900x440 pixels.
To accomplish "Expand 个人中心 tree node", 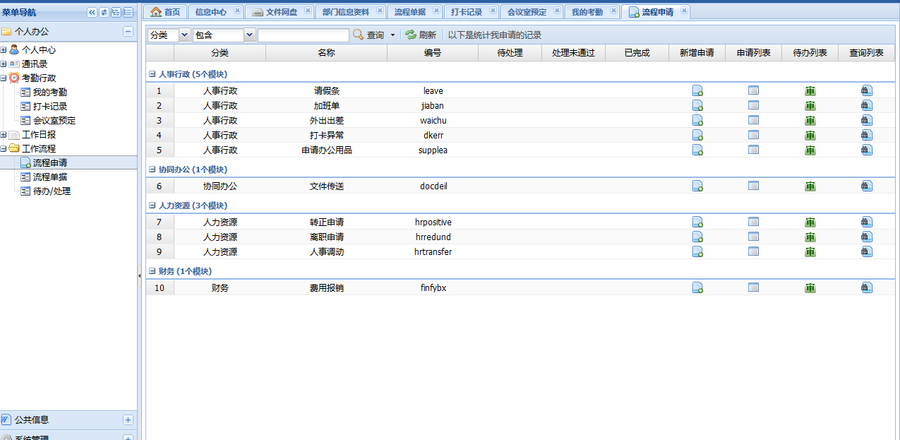I will pyautogui.click(x=3, y=50).
